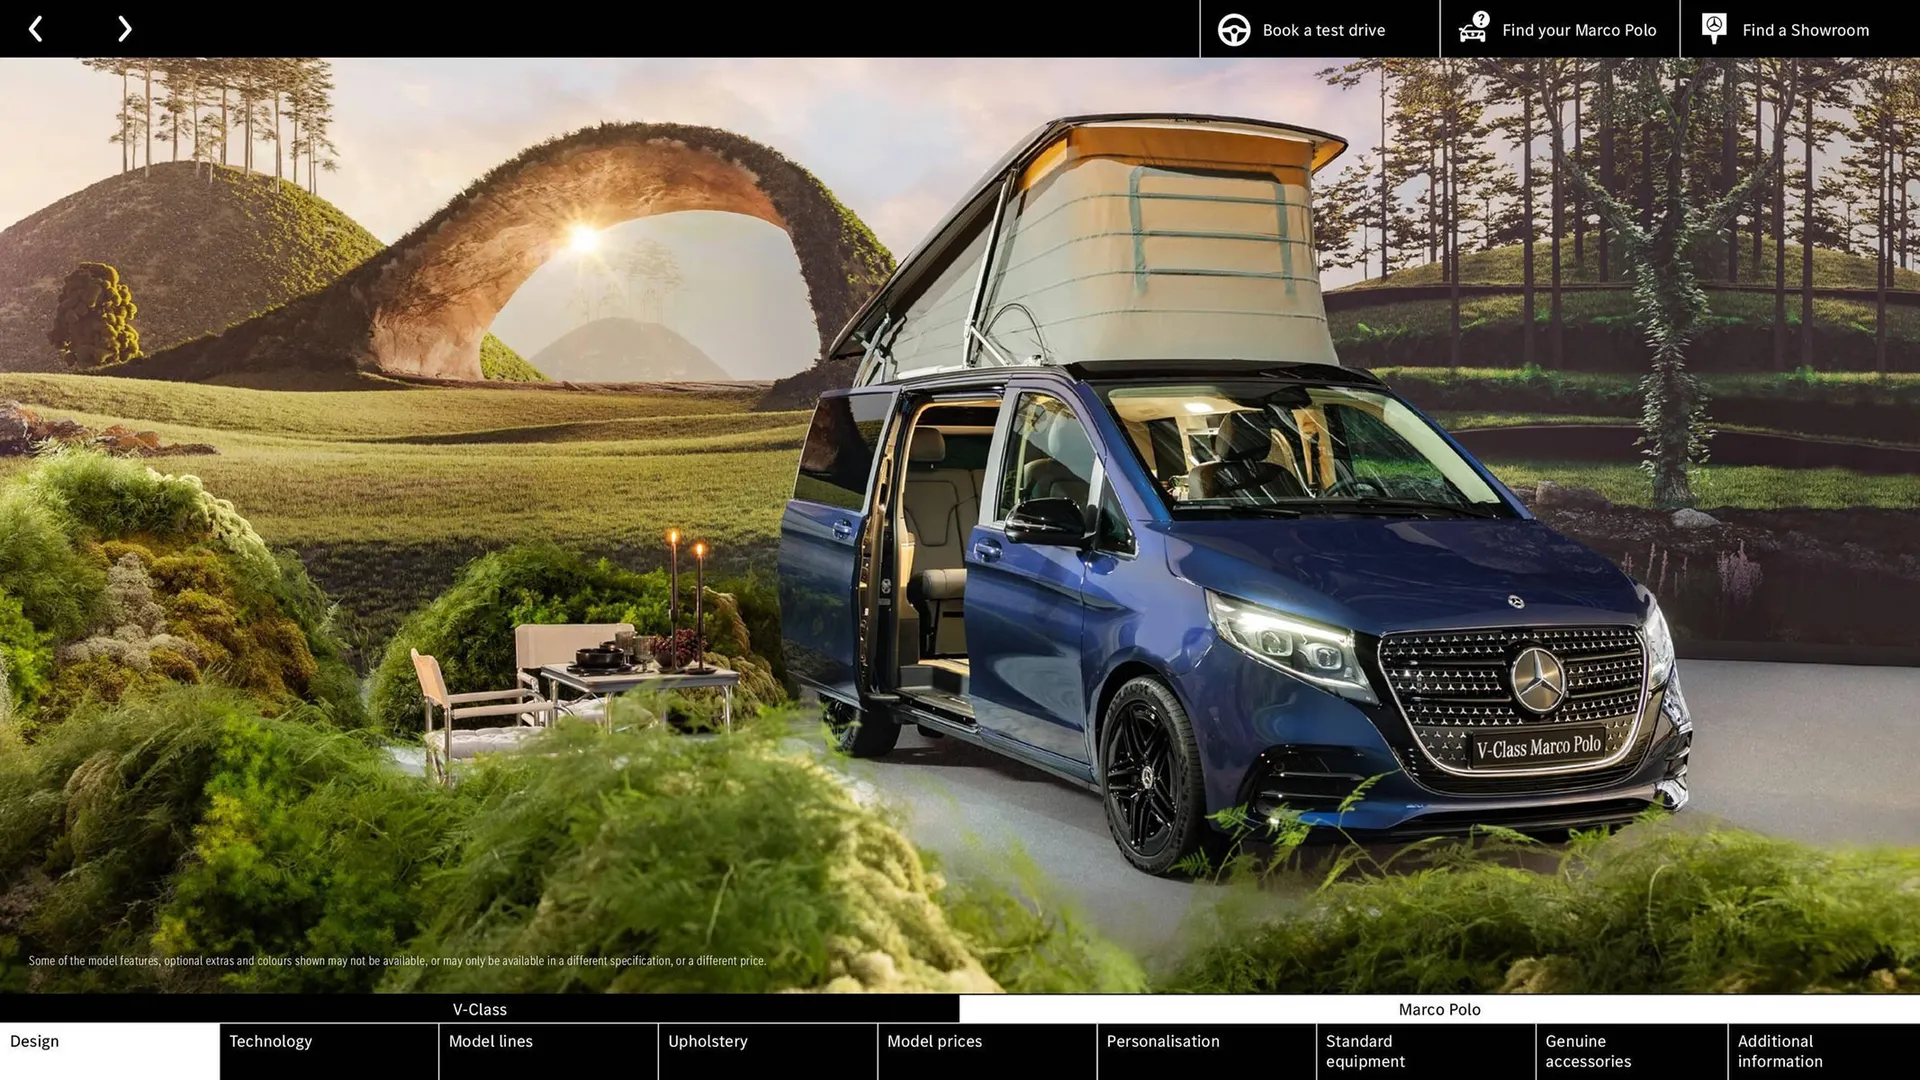Click the car question-mark icon near Find your Marco Polo
Image resolution: width=1920 pixels, height=1080 pixels.
(x=1473, y=27)
